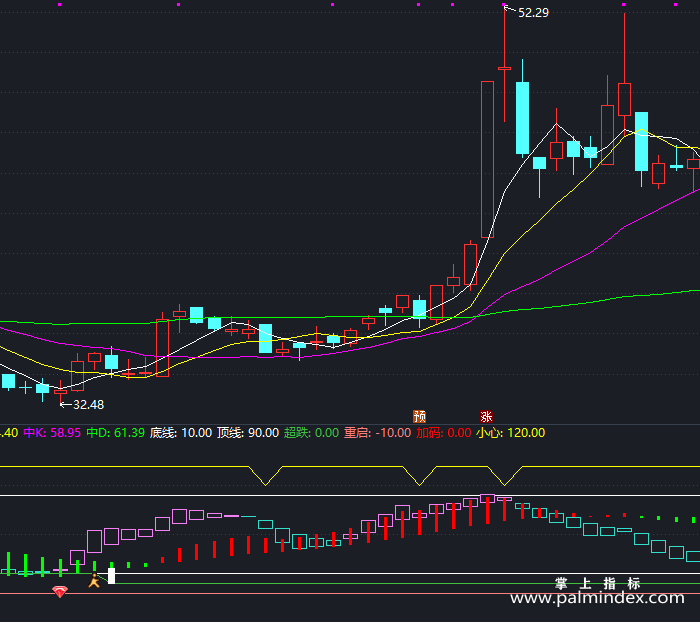This screenshot has height=622, width=700.
Task: Click the orange 预 signal marker
Action: tap(419, 417)
